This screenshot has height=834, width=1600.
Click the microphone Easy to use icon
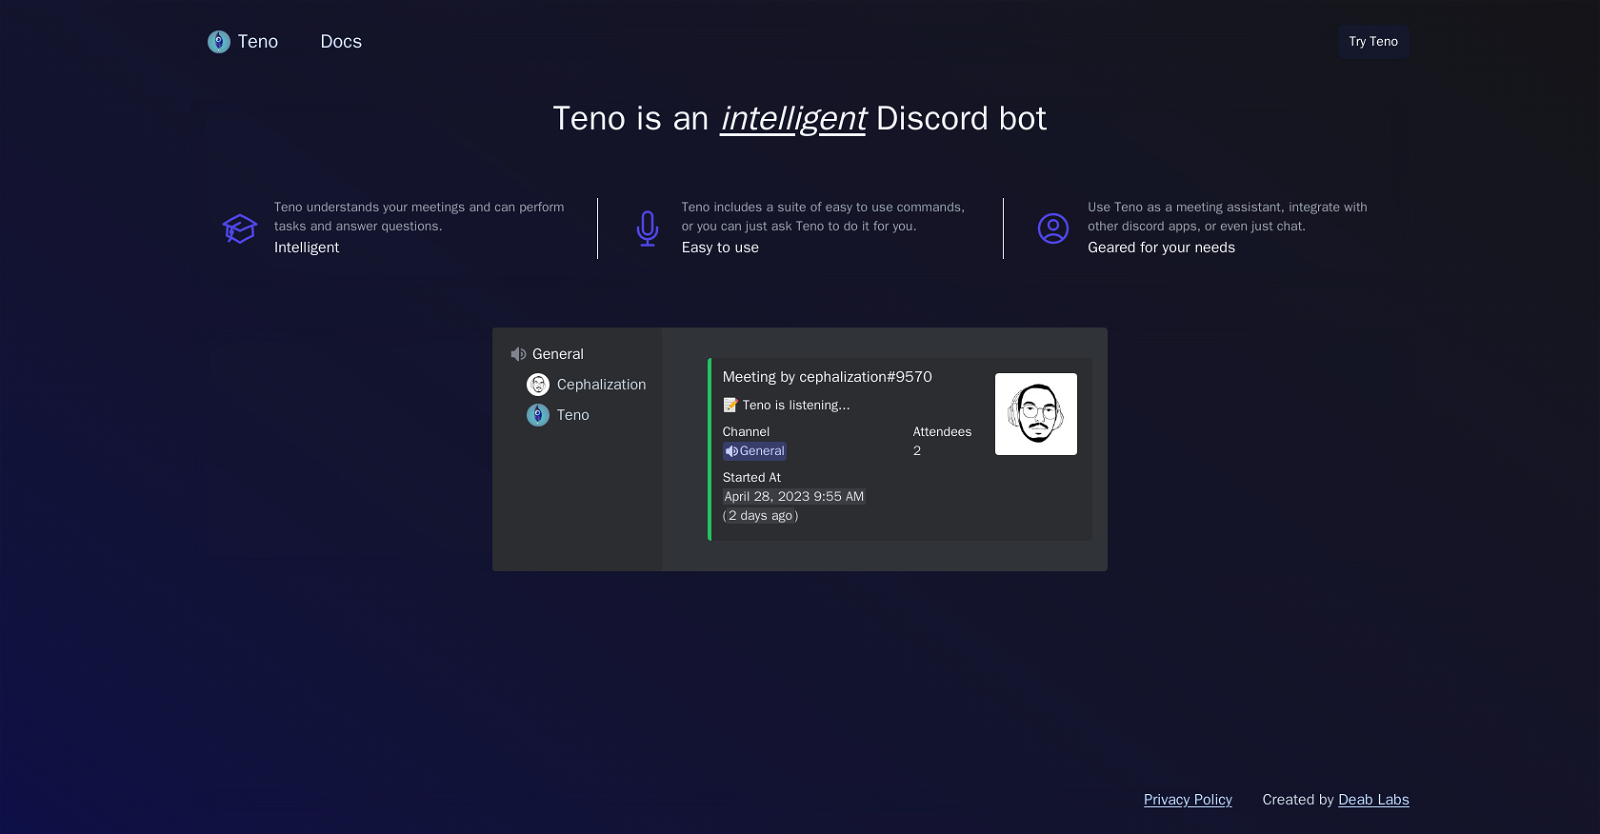click(x=647, y=229)
